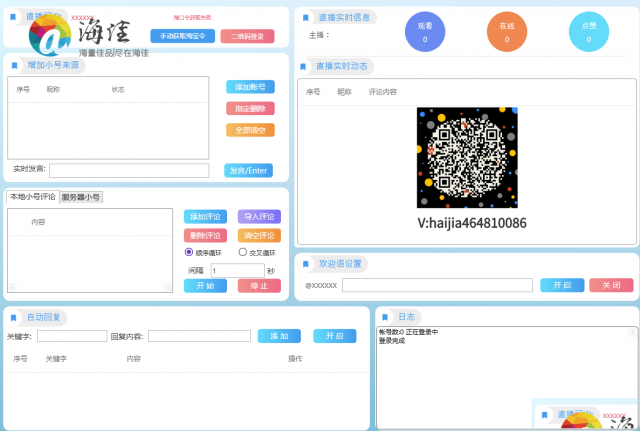
Task: Click bookmark icon beside 直播实时动态
Action: (x=306, y=65)
